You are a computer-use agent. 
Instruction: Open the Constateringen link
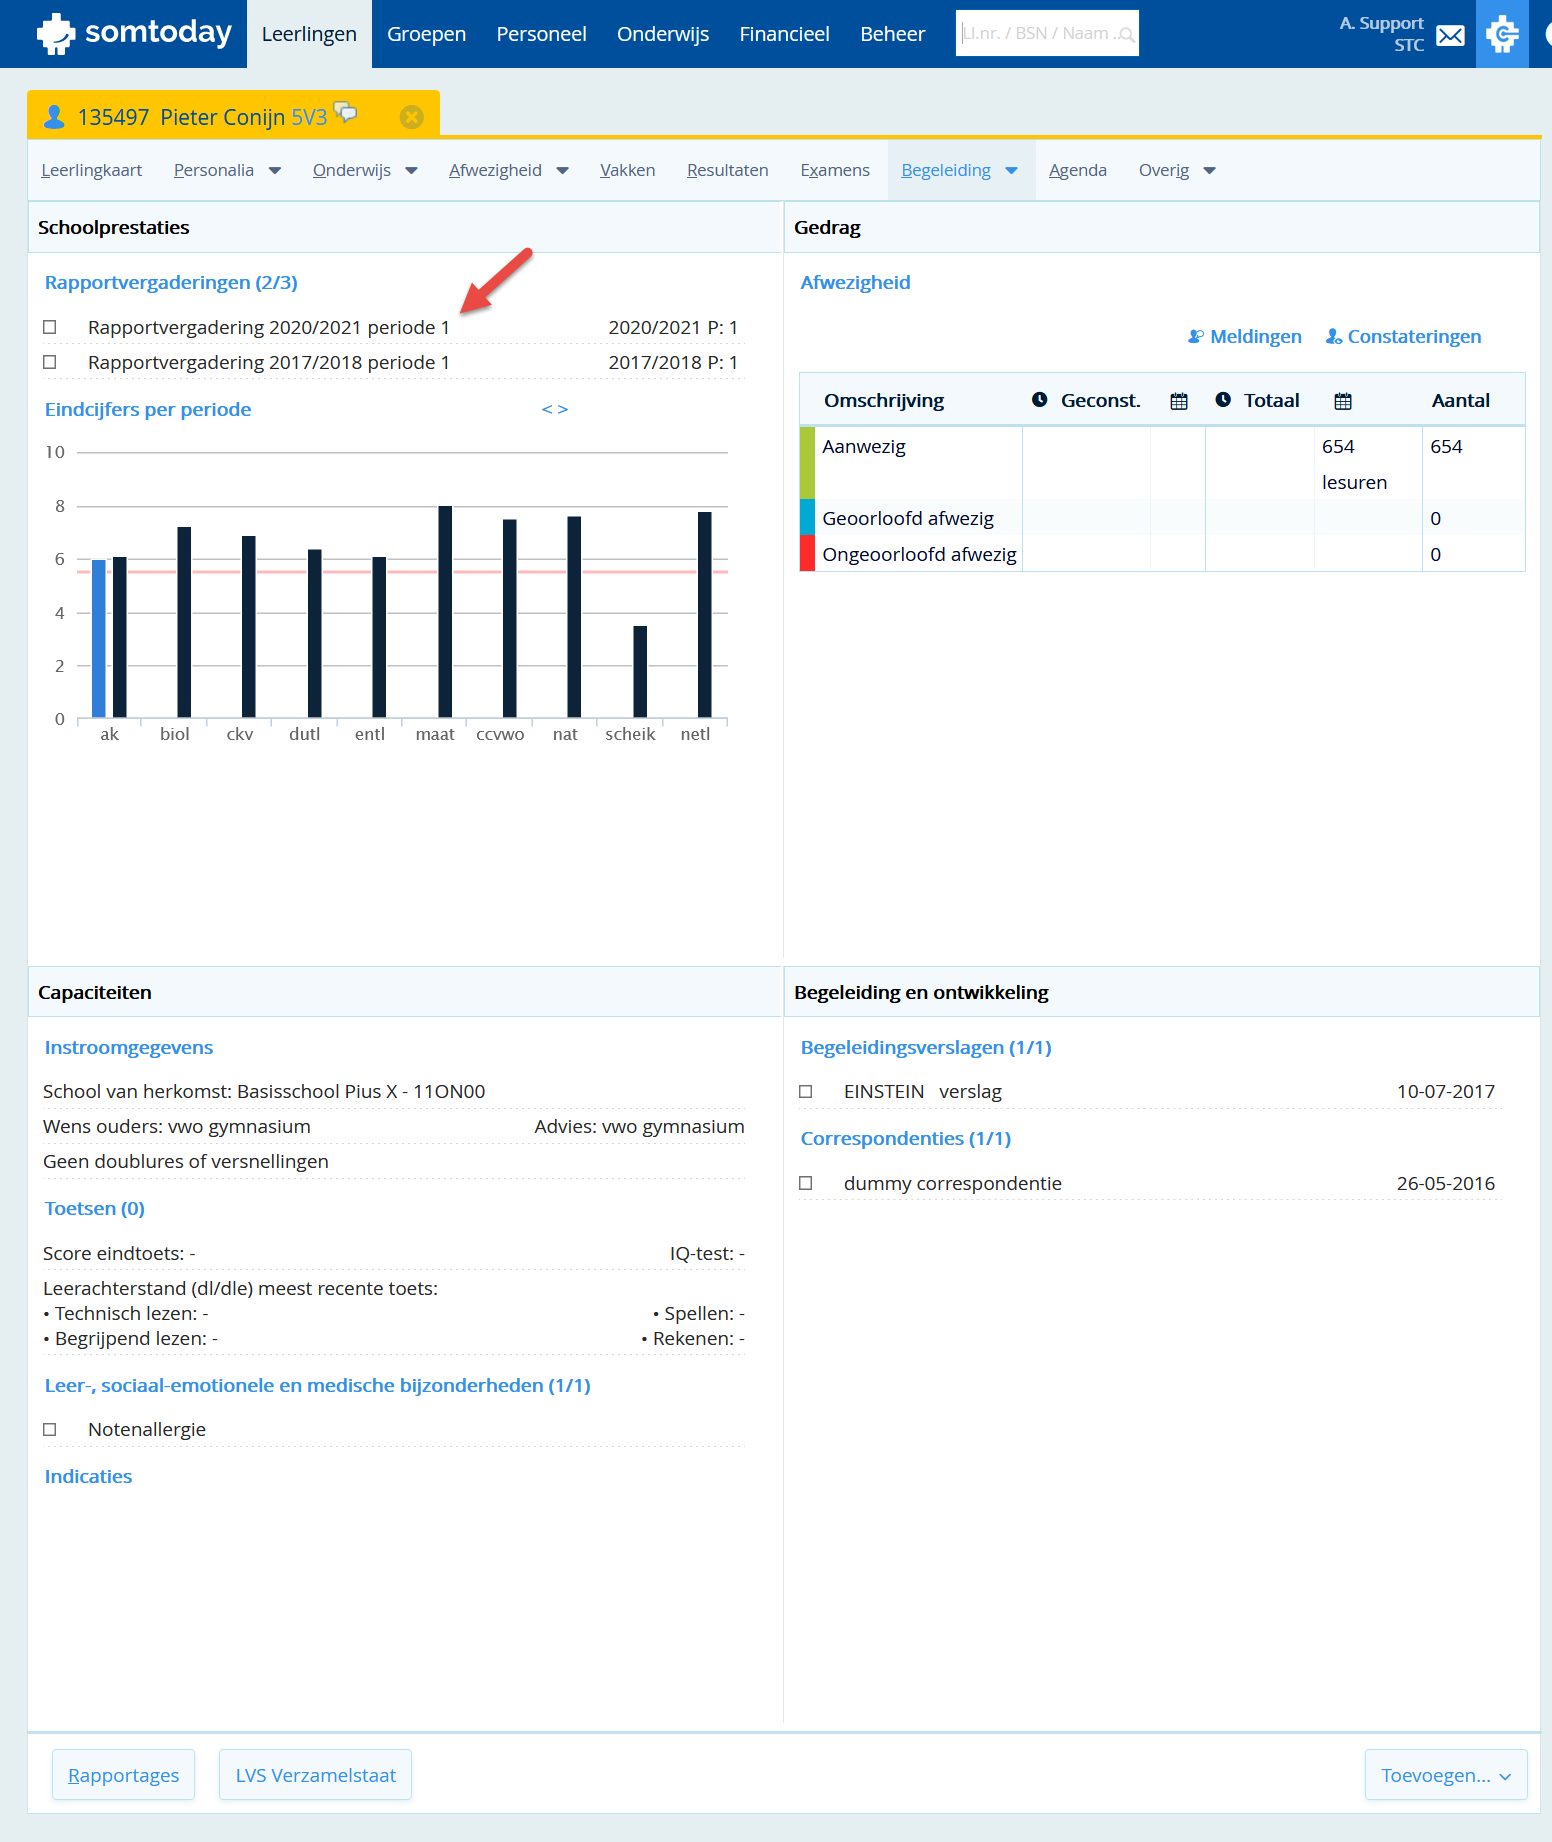pos(1414,337)
